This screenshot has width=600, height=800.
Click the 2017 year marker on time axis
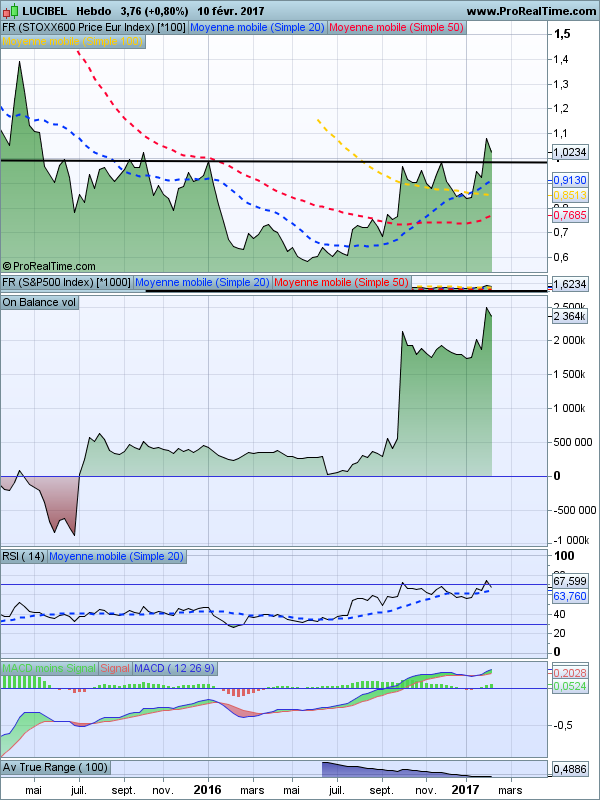[x=466, y=789]
